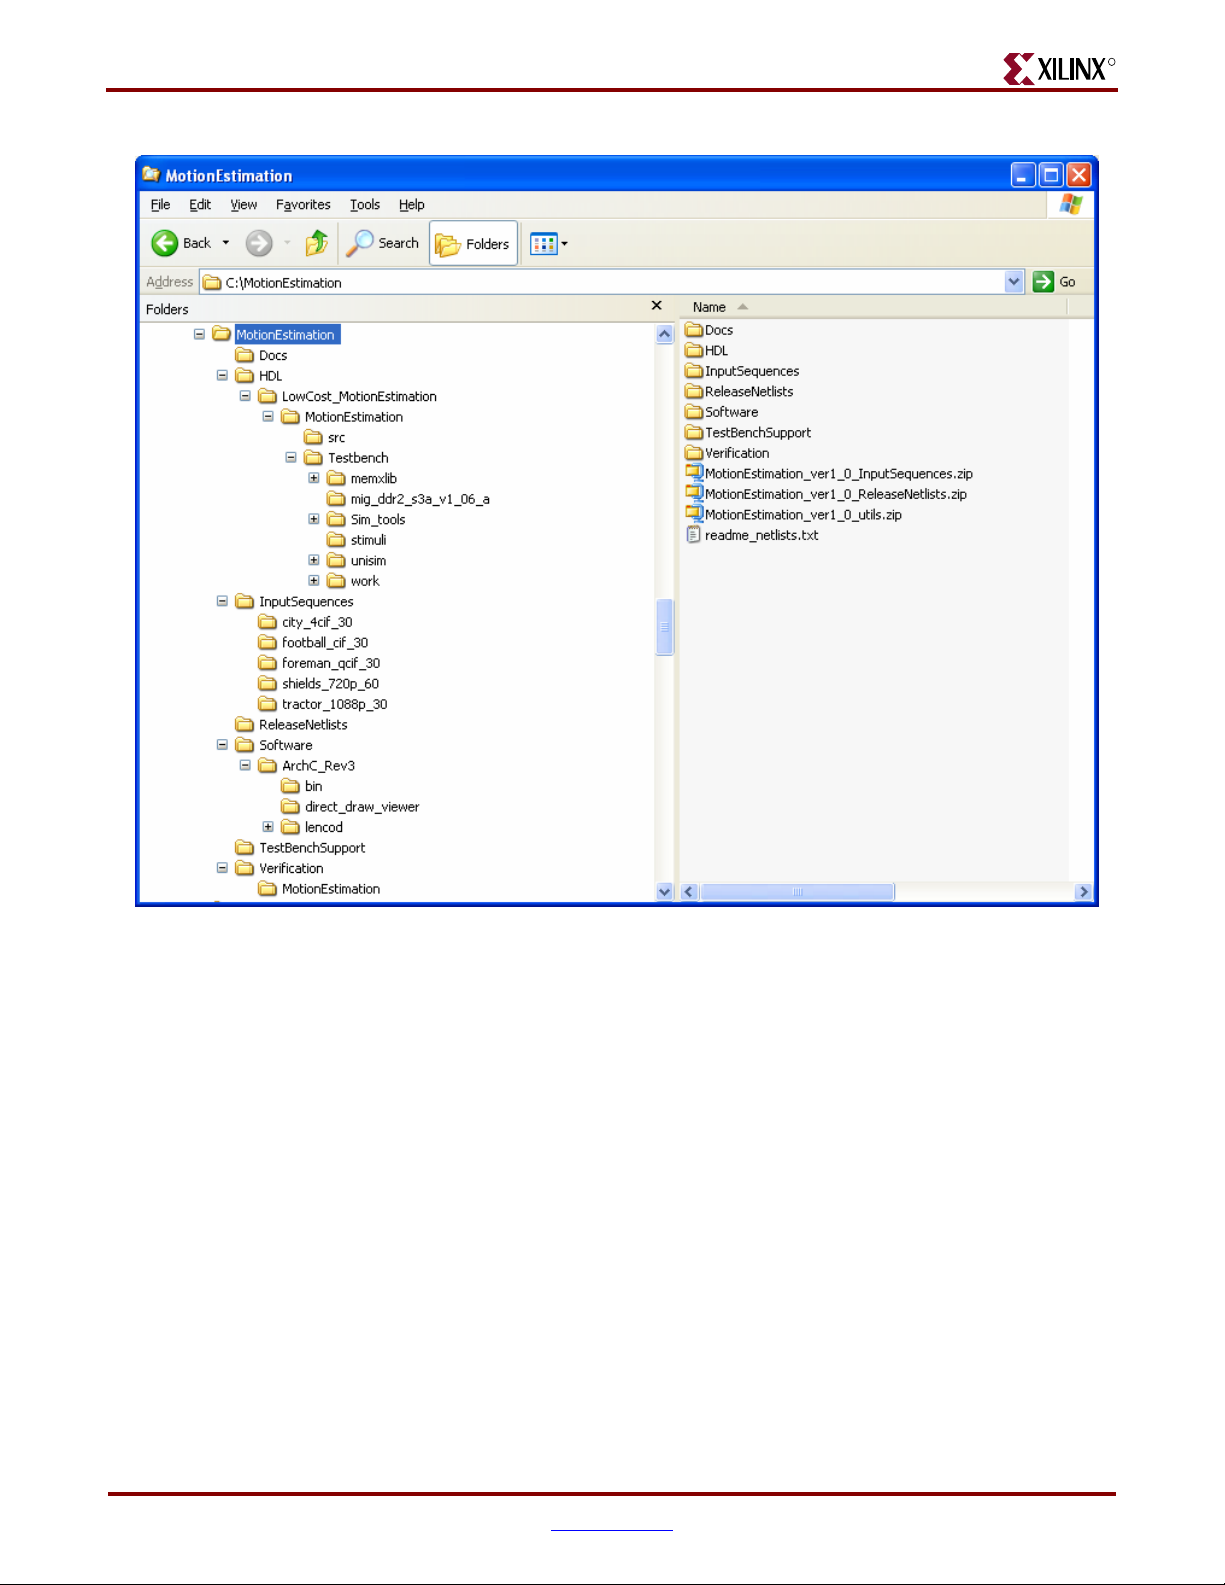Open the address bar dropdown arrow
The width and height of the screenshot is (1225, 1585).
coord(1014,282)
